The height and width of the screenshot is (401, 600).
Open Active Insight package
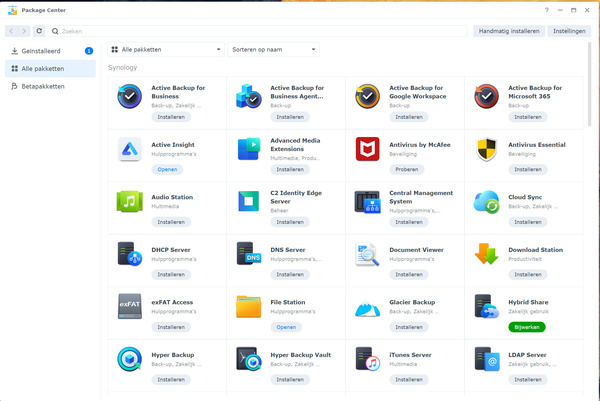(167, 169)
